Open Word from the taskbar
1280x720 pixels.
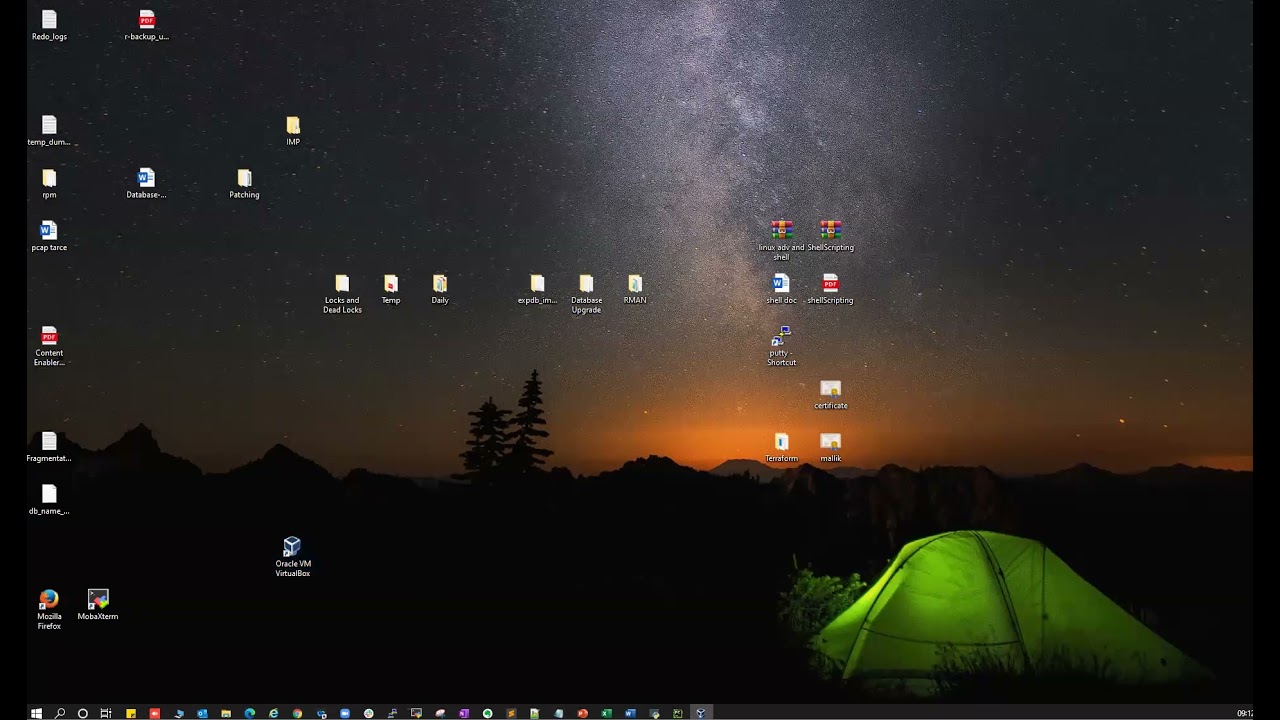tap(630, 713)
